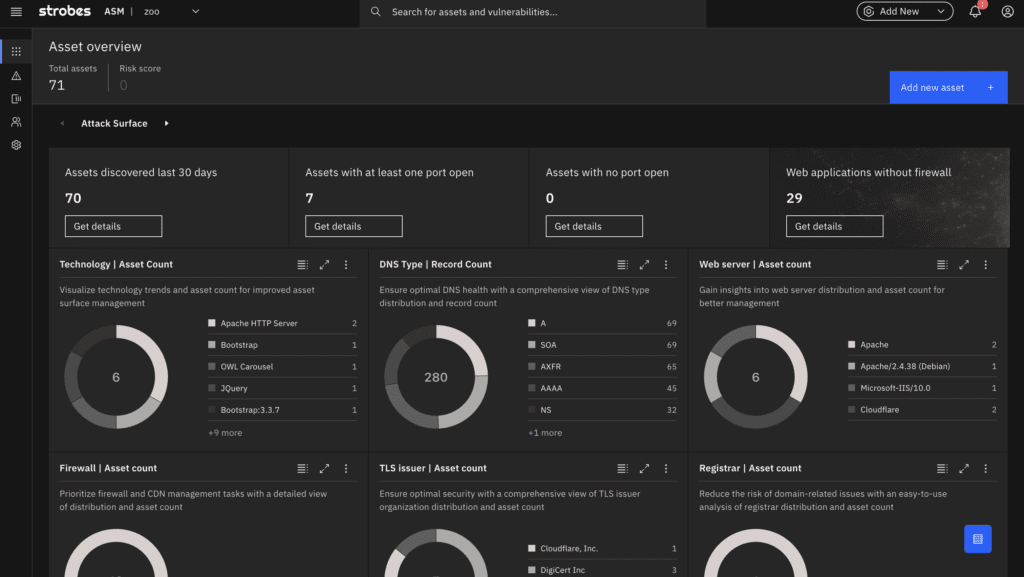This screenshot has height=577, width=1024.
Task: Click the blue floating chat button
Action: click(977, 539)
